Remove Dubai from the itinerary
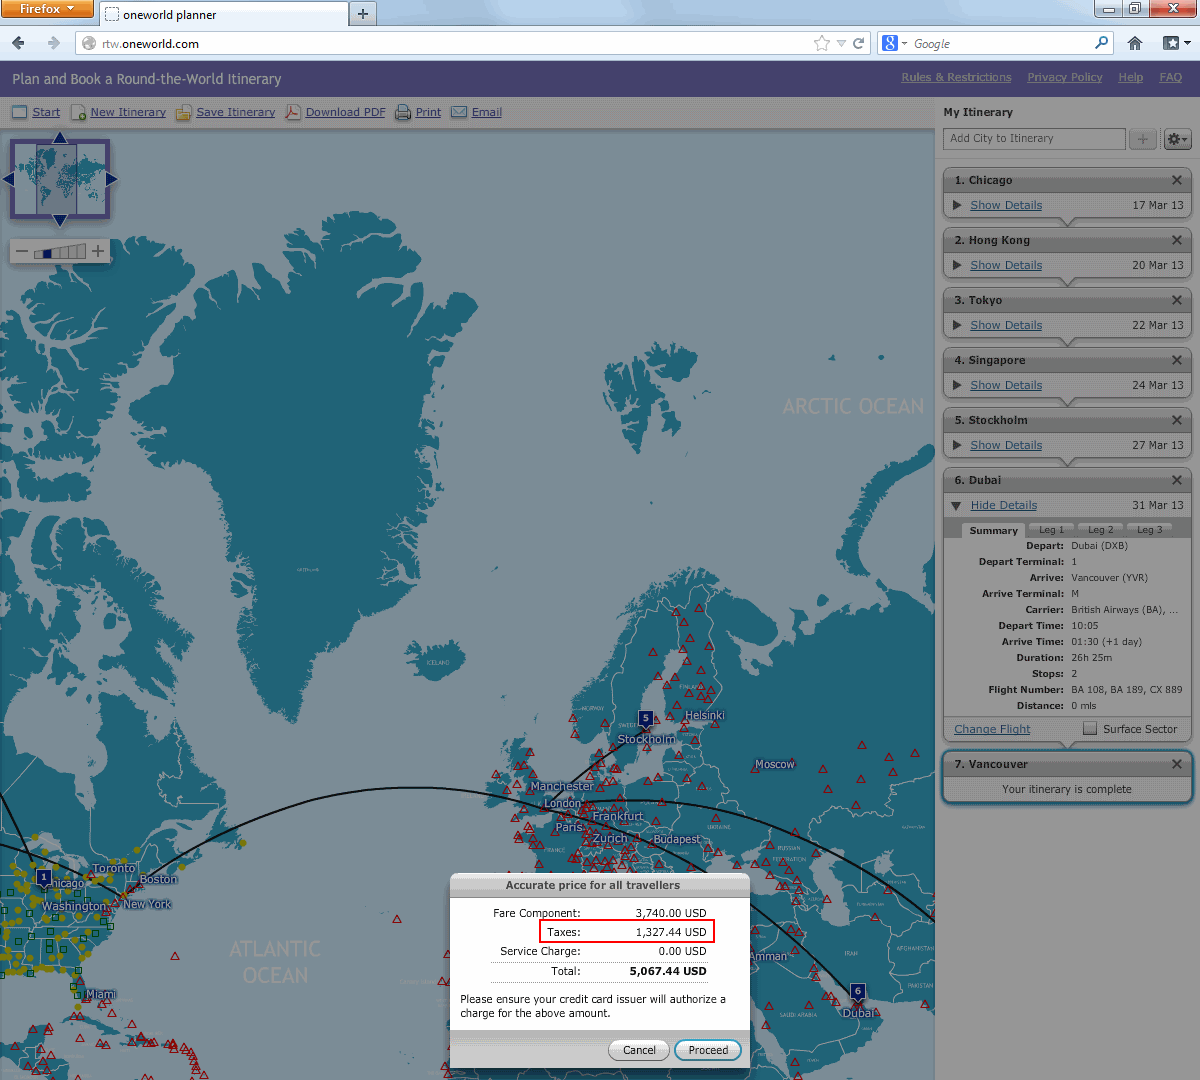This screenshot has height=1080, width=1200. (x=1177, y=480)
